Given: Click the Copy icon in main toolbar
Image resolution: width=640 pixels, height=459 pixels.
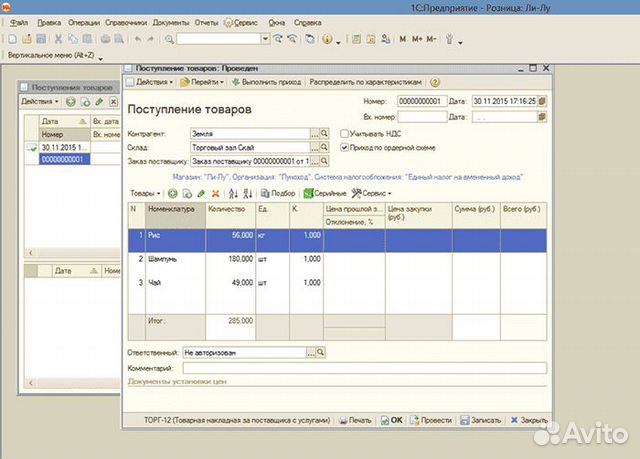Looking at the screenshot, I should tap(73, 39).
